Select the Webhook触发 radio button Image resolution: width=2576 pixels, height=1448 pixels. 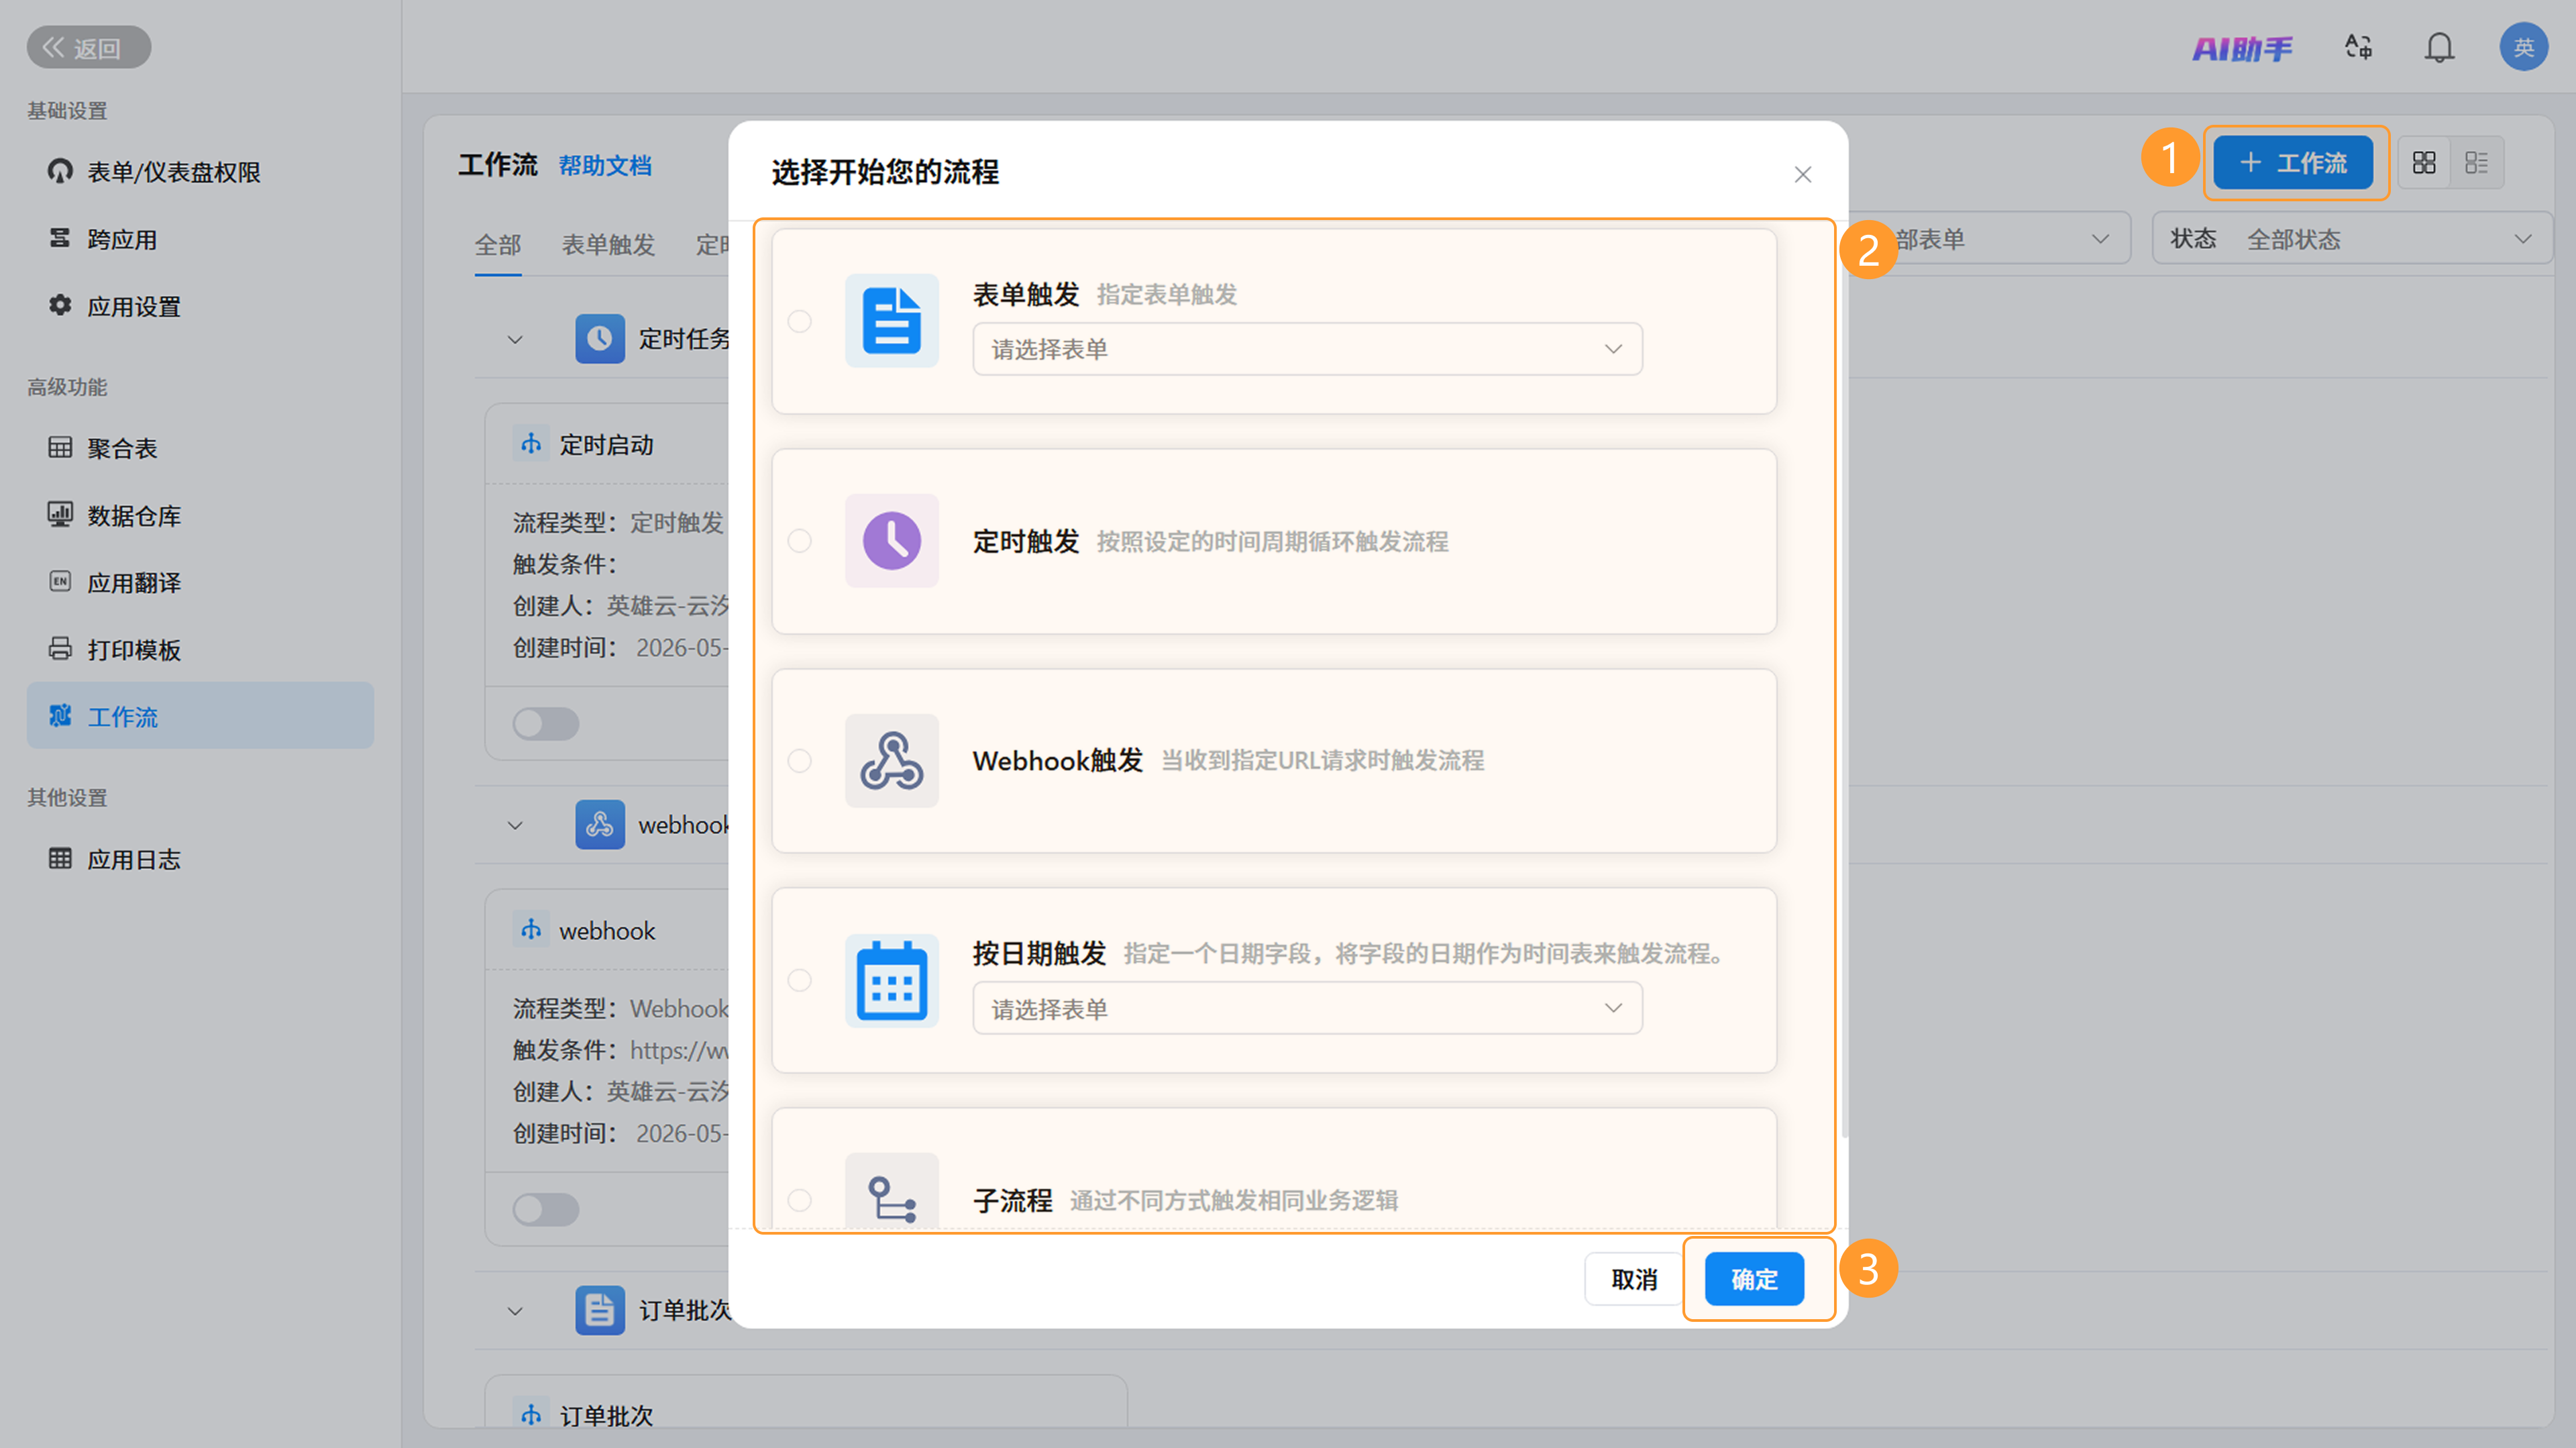(799, 761)
